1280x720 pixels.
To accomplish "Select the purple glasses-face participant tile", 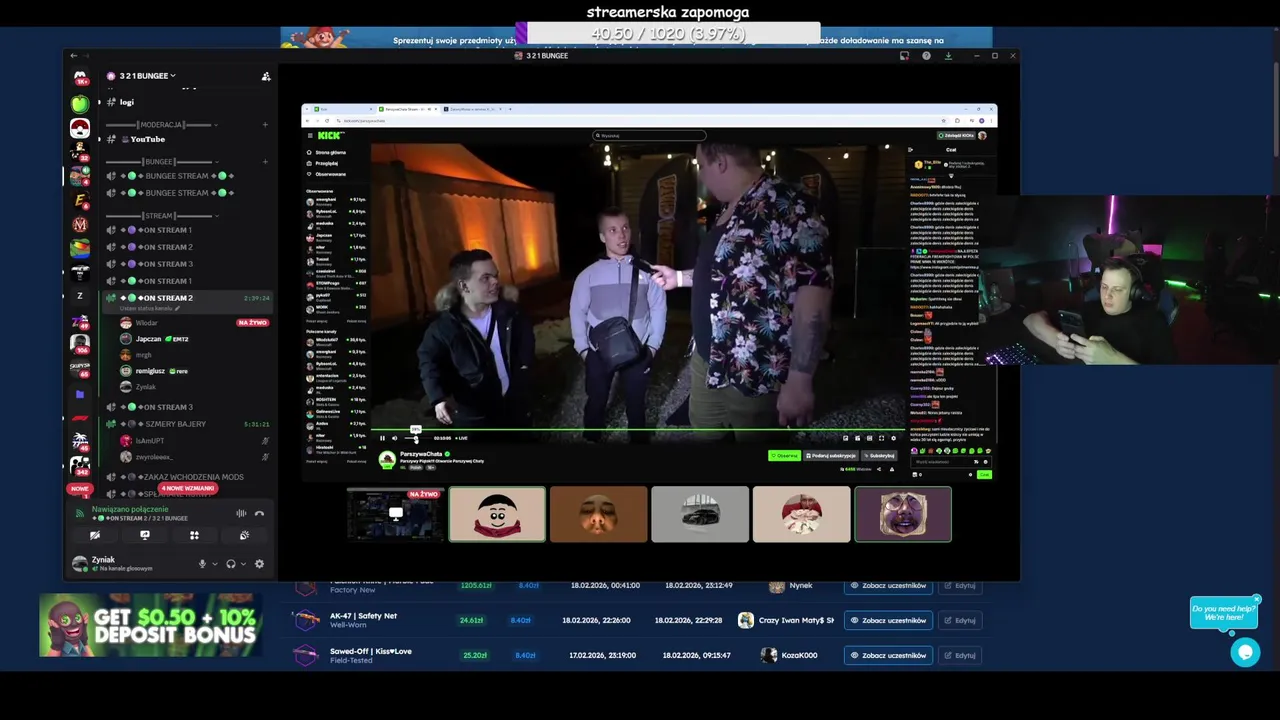I will coord(903,514).
